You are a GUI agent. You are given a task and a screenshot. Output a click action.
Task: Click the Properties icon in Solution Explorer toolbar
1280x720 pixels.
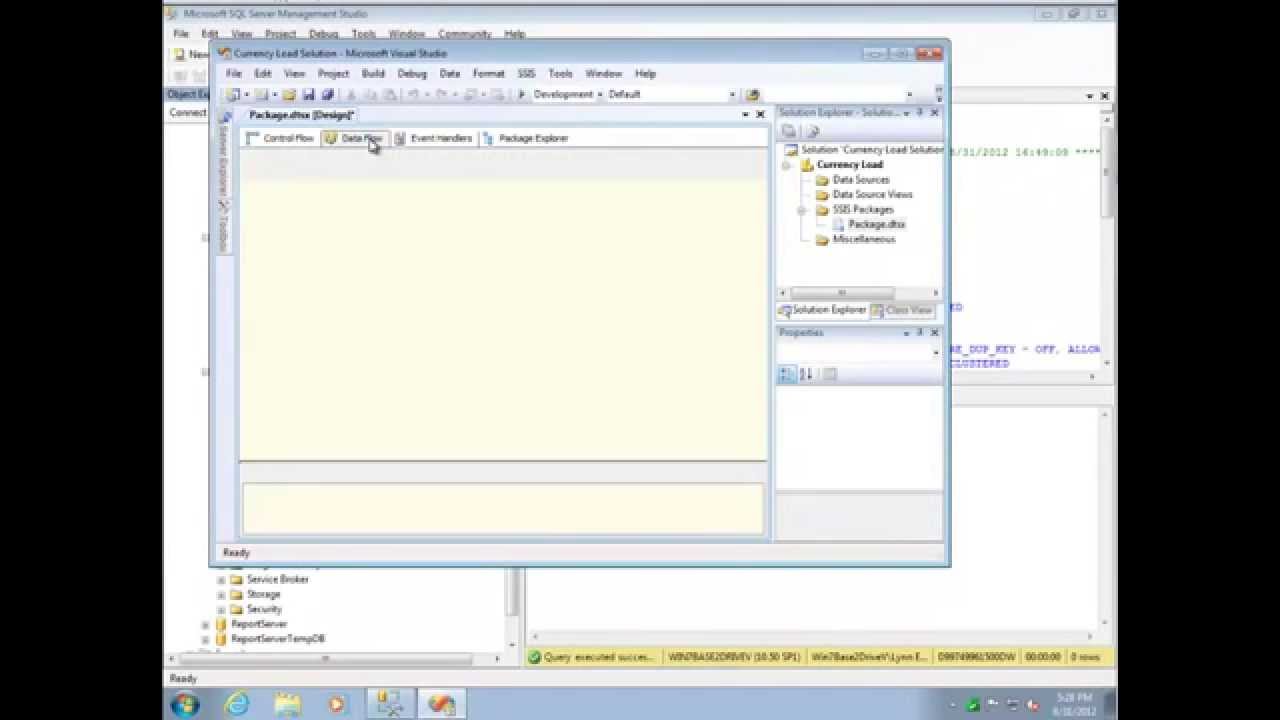788,131
